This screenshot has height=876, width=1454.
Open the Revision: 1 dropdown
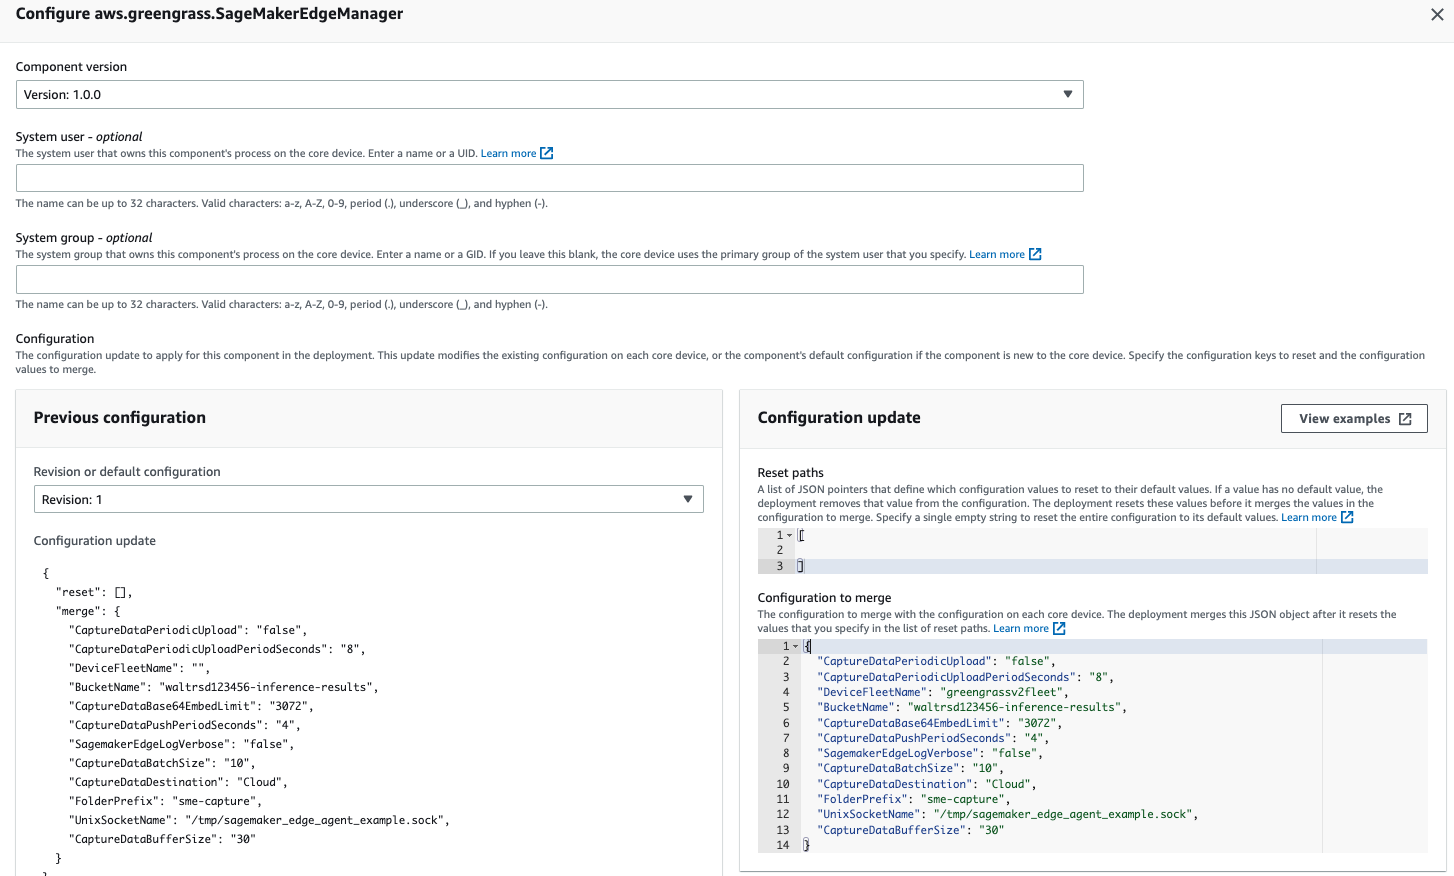tap(368, 499)
